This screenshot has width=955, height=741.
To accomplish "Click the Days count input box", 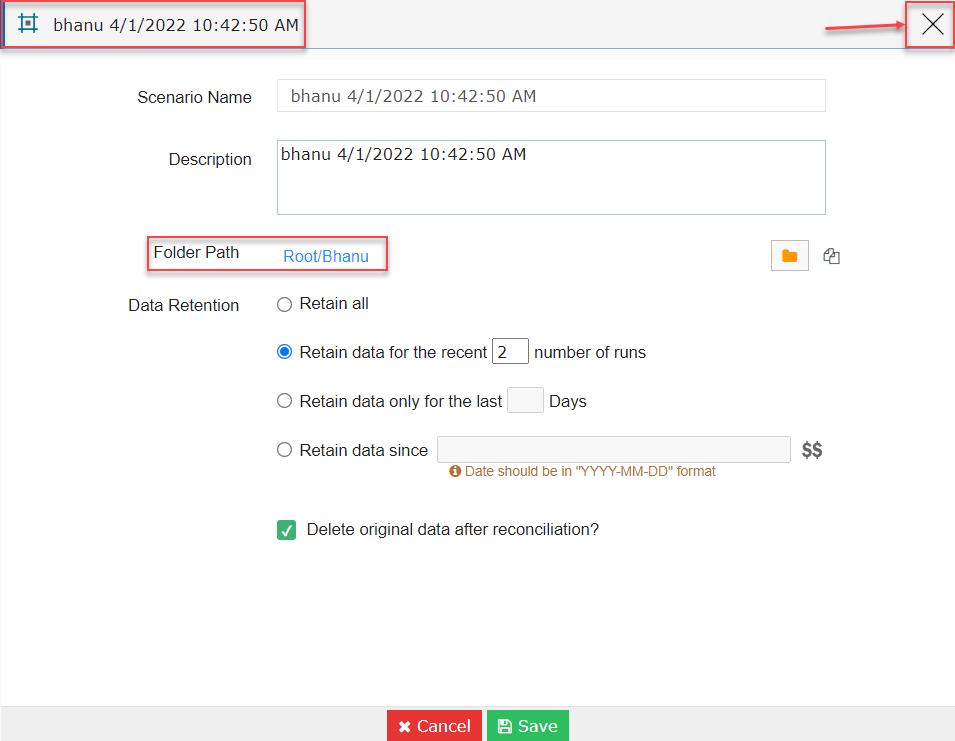I will click(525, 400).
